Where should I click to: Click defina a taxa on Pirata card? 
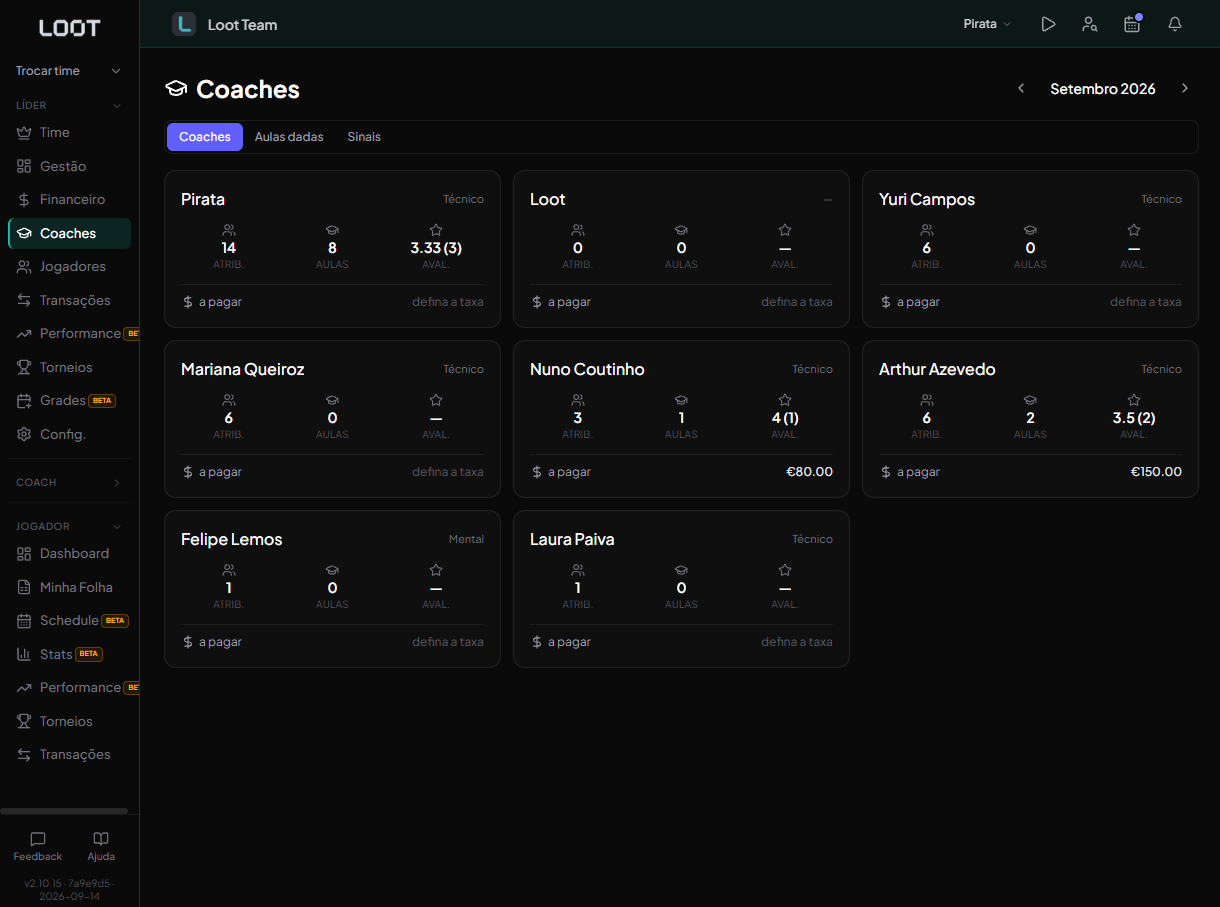point(448,302)
